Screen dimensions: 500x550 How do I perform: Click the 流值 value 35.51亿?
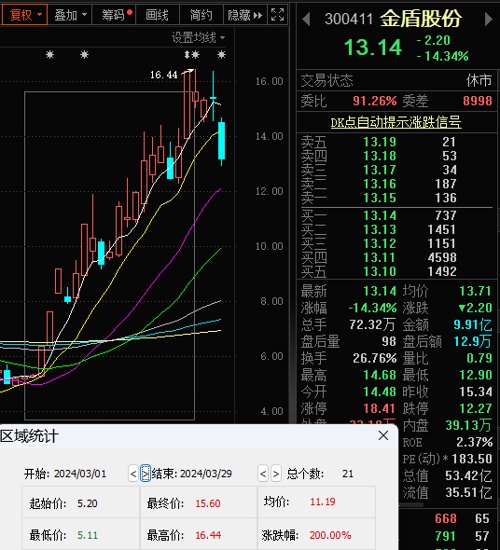pyautogui.click(x=469, y=492)
